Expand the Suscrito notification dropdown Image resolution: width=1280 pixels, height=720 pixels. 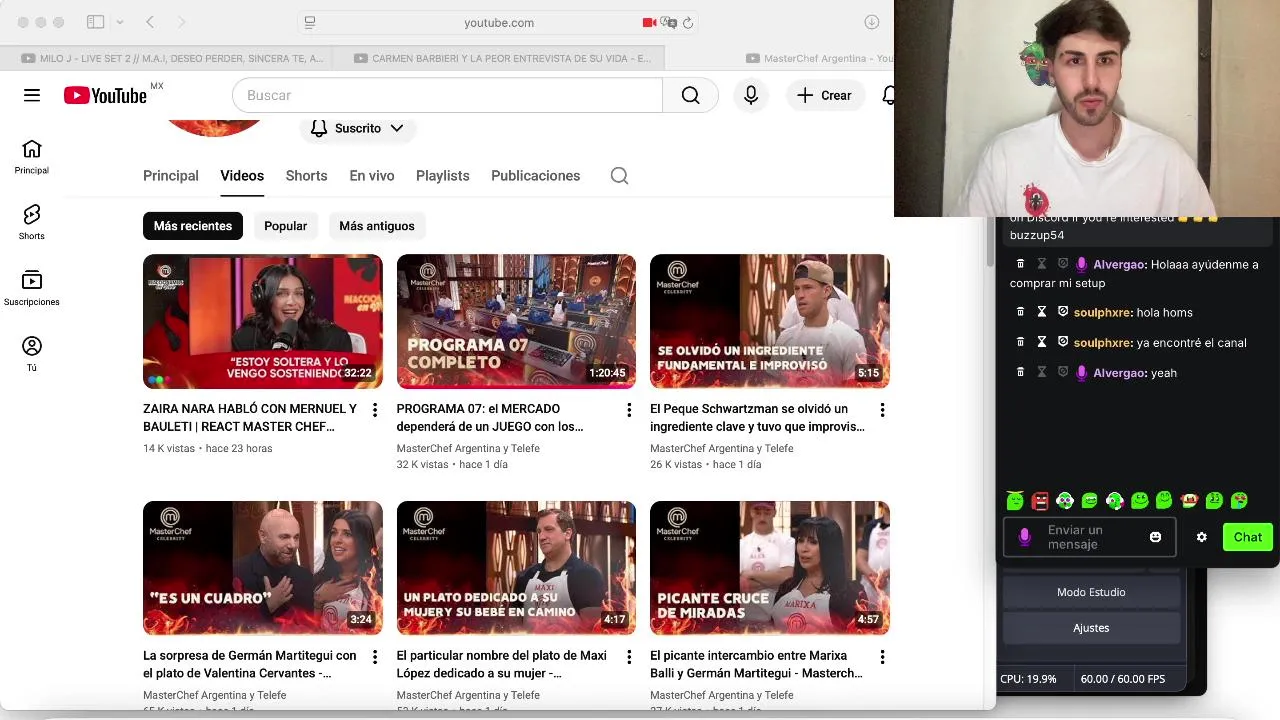[357, 128]
